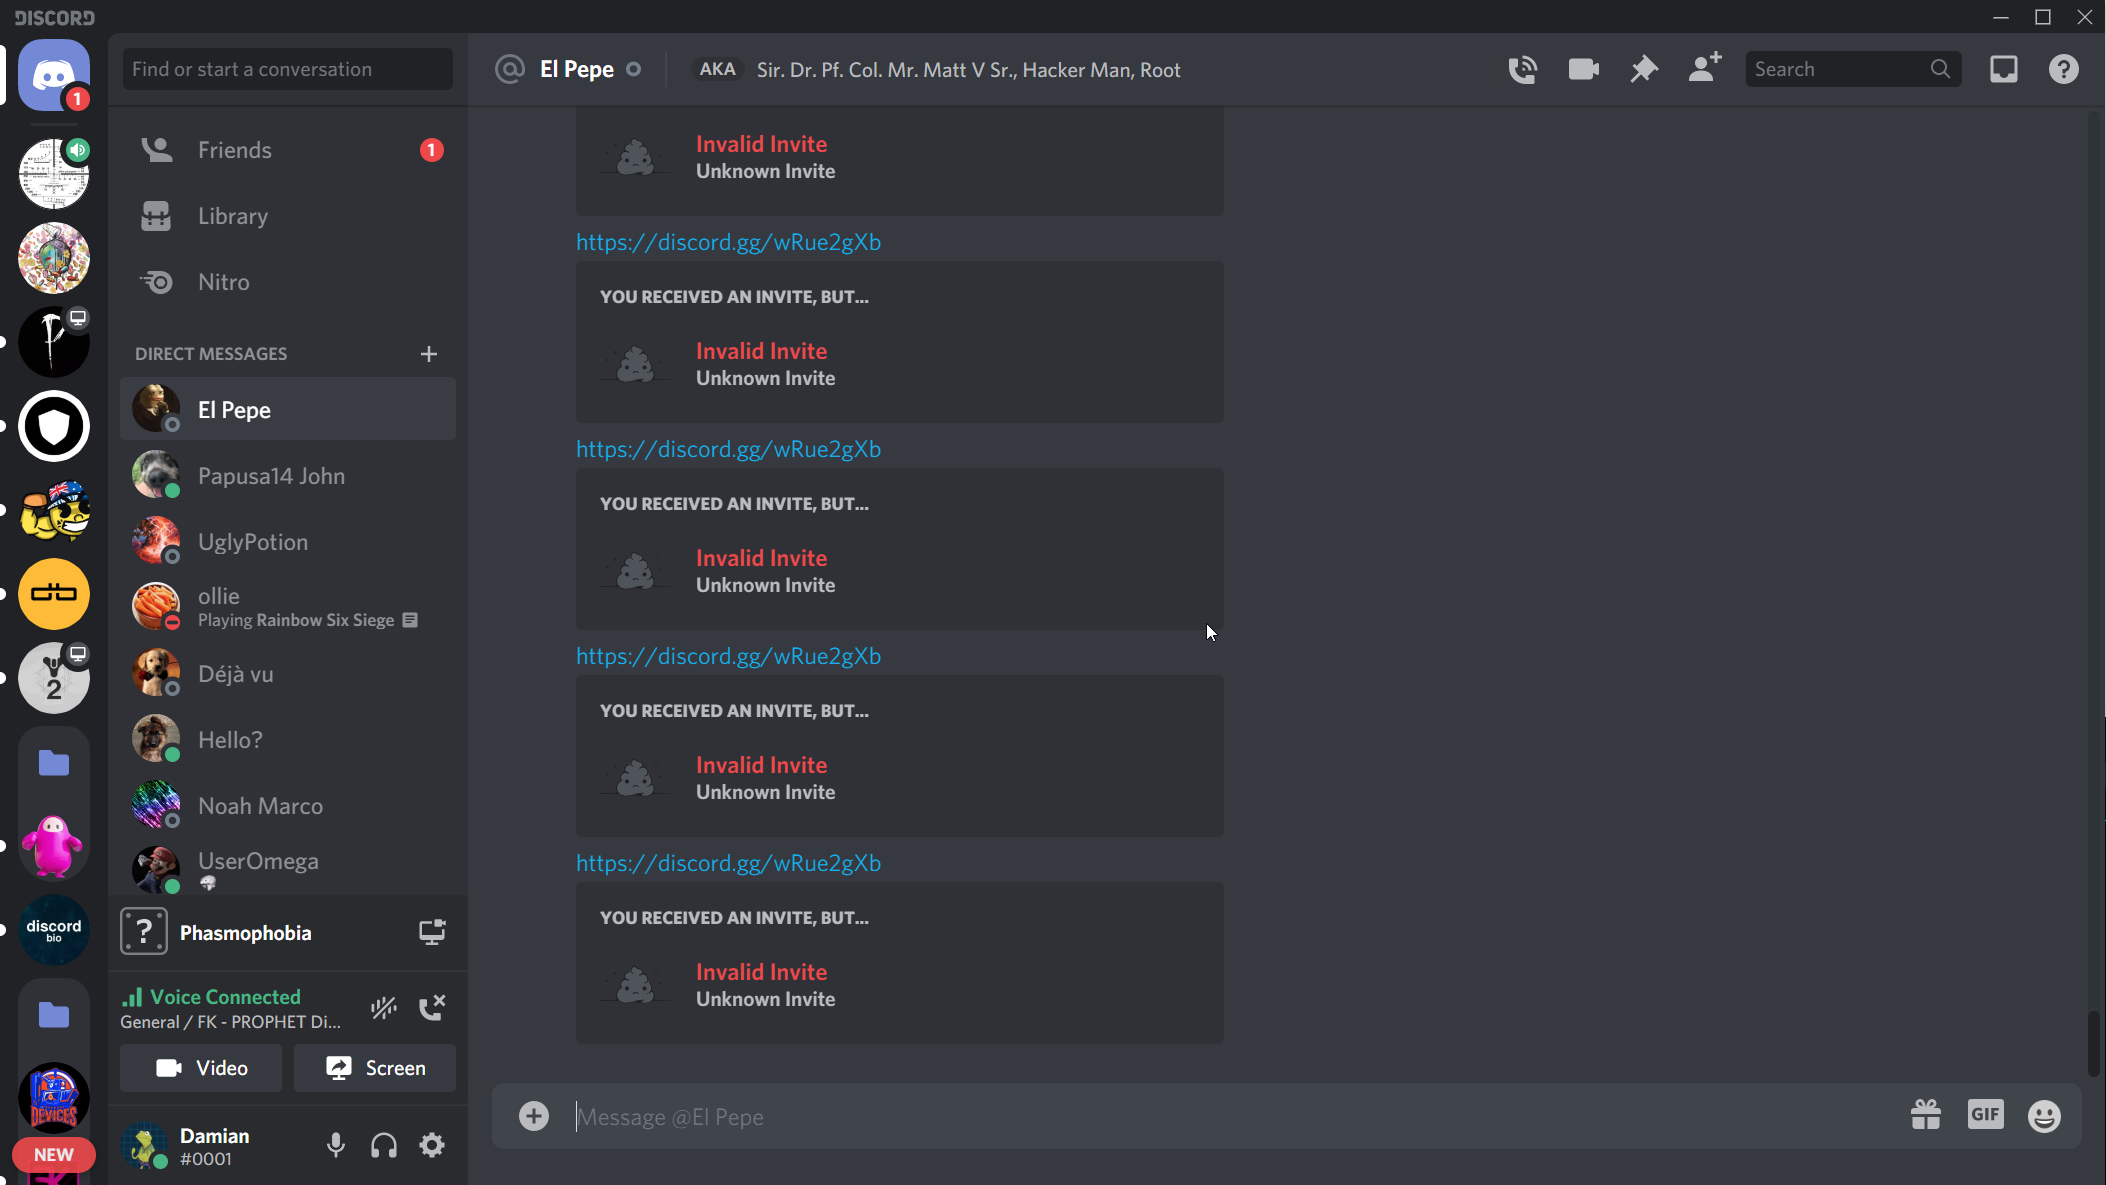Open the emoji picker
2106x1185 pixels.
click(2044, 1116)
